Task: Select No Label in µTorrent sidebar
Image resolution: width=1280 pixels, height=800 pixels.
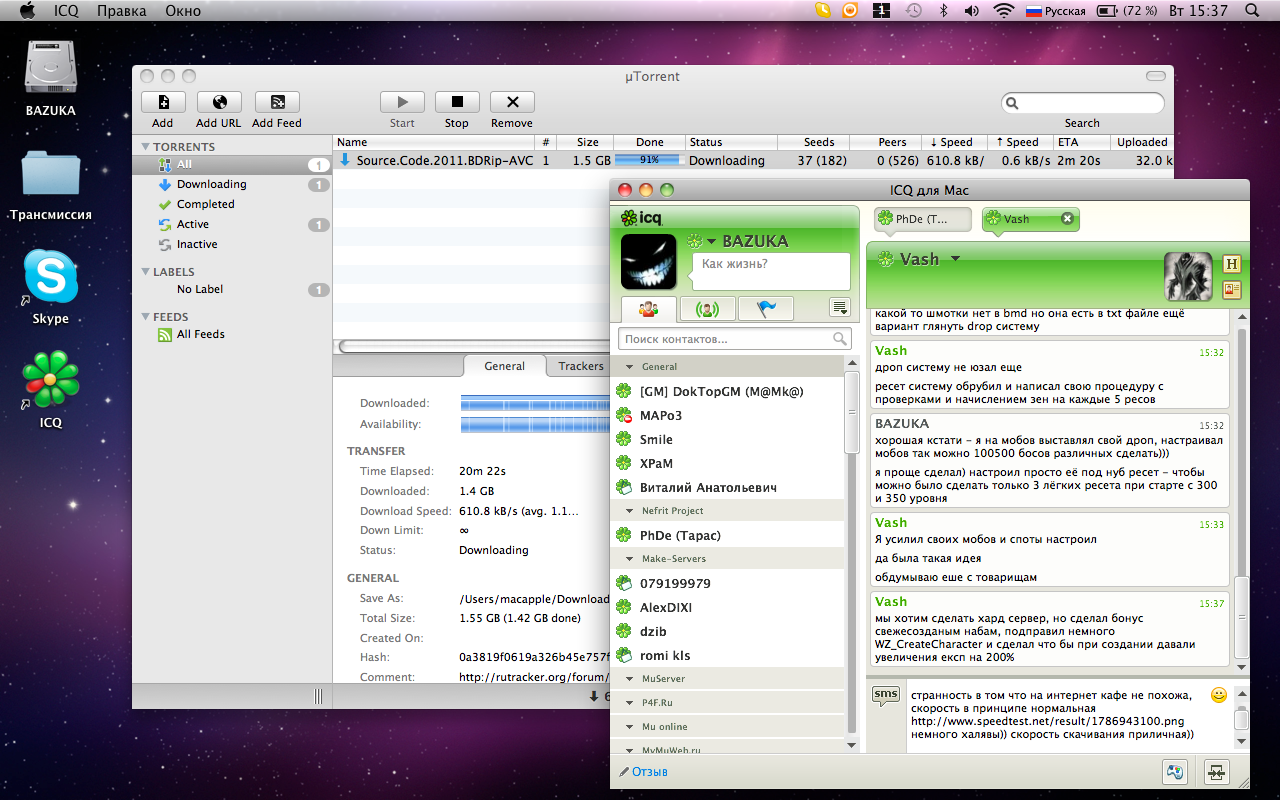Action: coord(200,289)
